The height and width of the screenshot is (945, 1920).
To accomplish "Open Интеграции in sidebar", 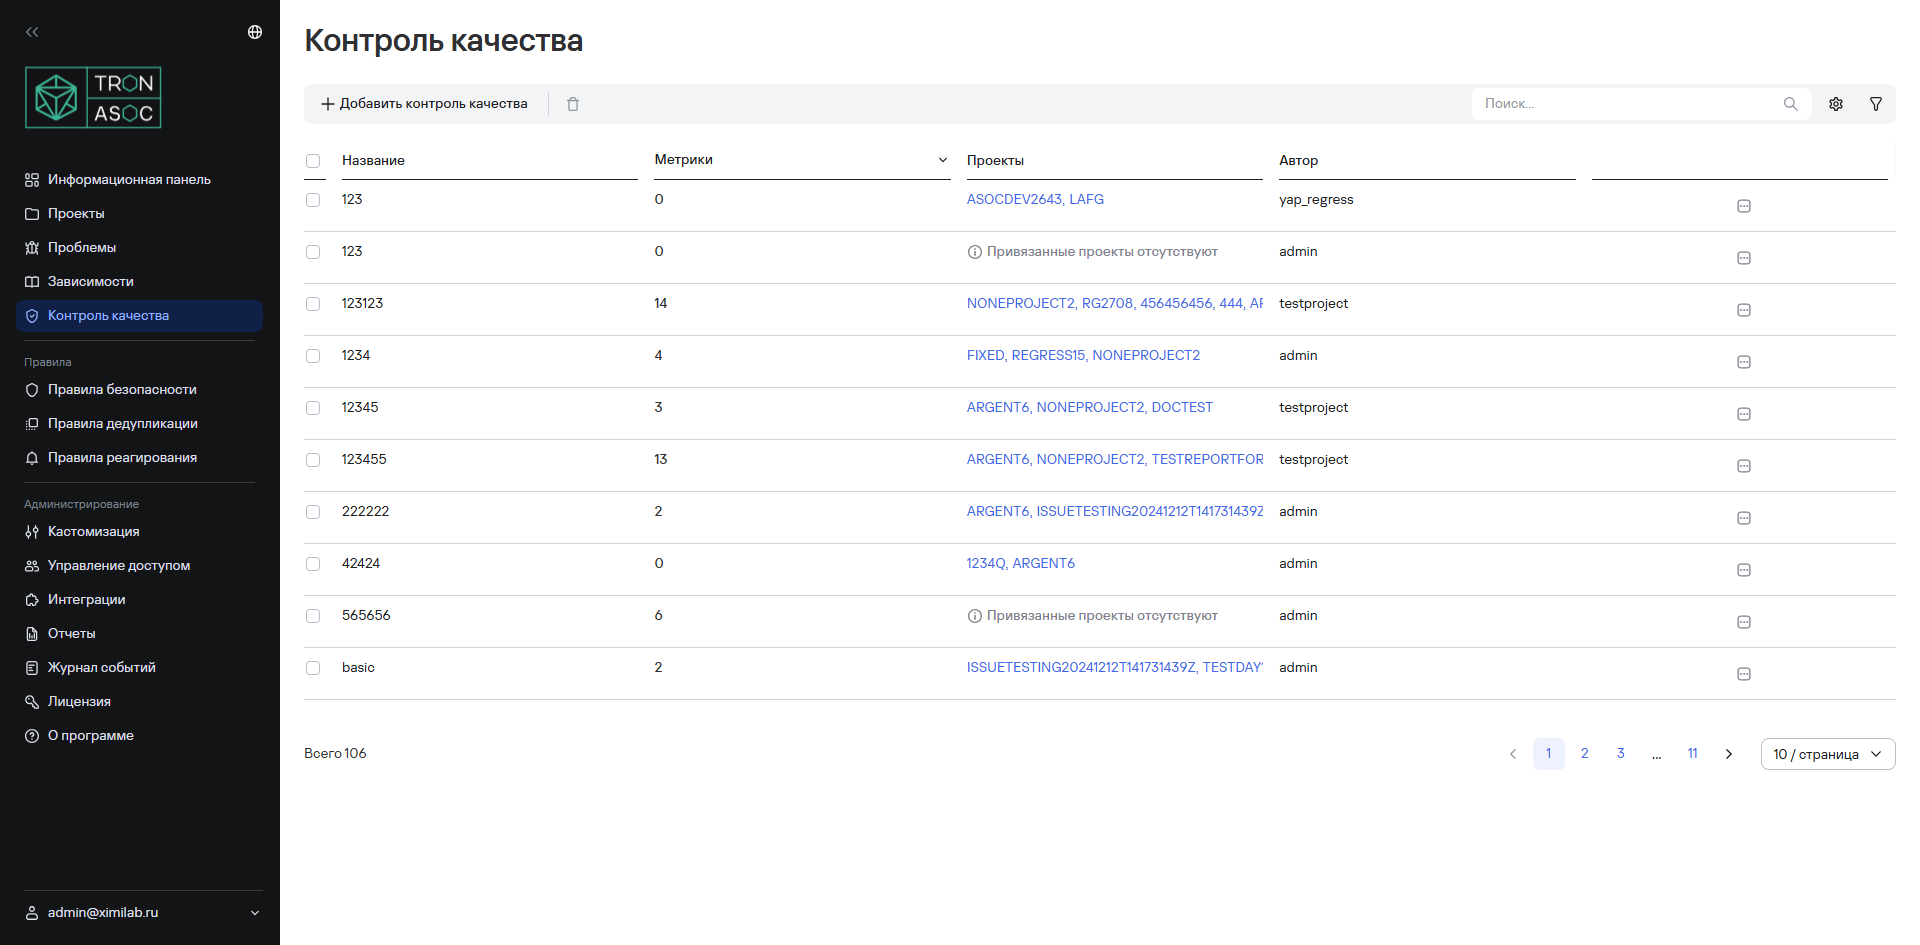I will pos(139,600).
